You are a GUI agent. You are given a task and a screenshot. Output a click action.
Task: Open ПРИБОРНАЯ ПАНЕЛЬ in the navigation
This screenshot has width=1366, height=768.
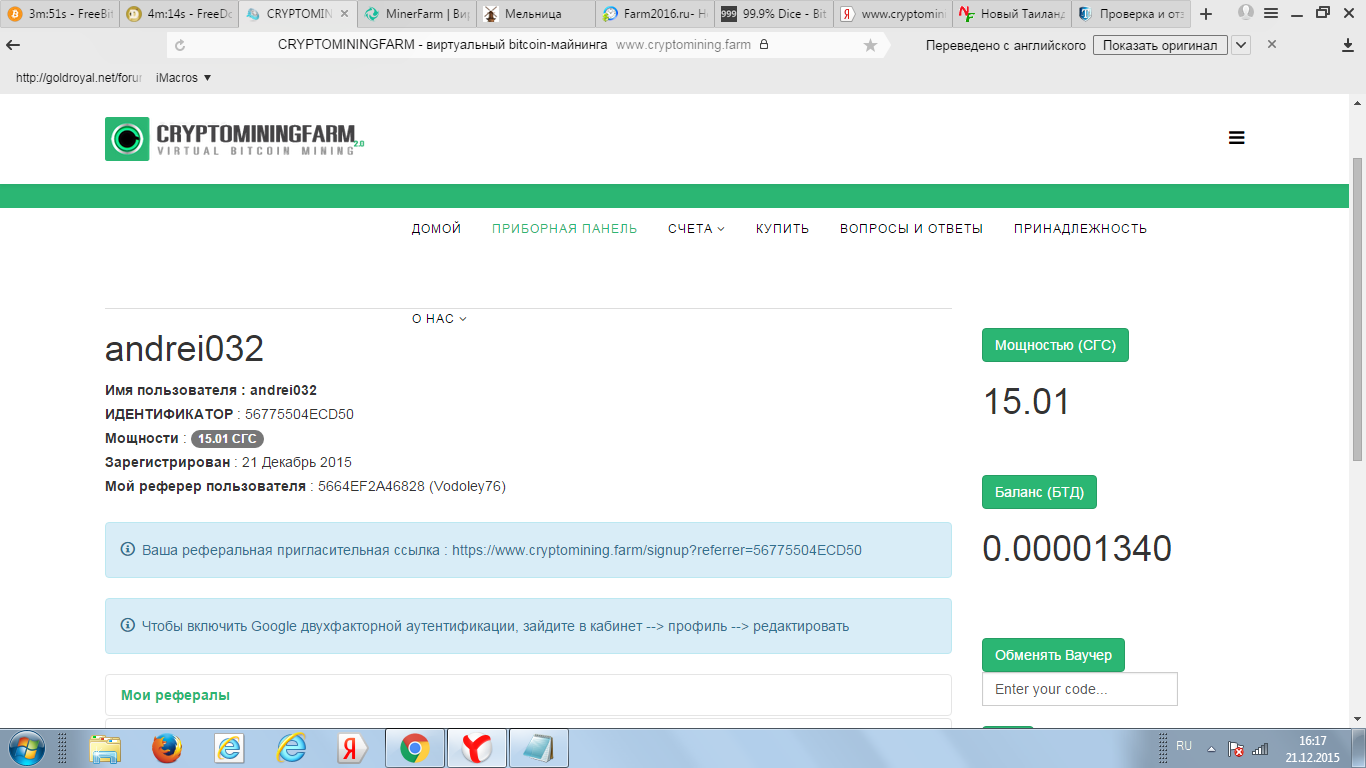click(564, 229)
